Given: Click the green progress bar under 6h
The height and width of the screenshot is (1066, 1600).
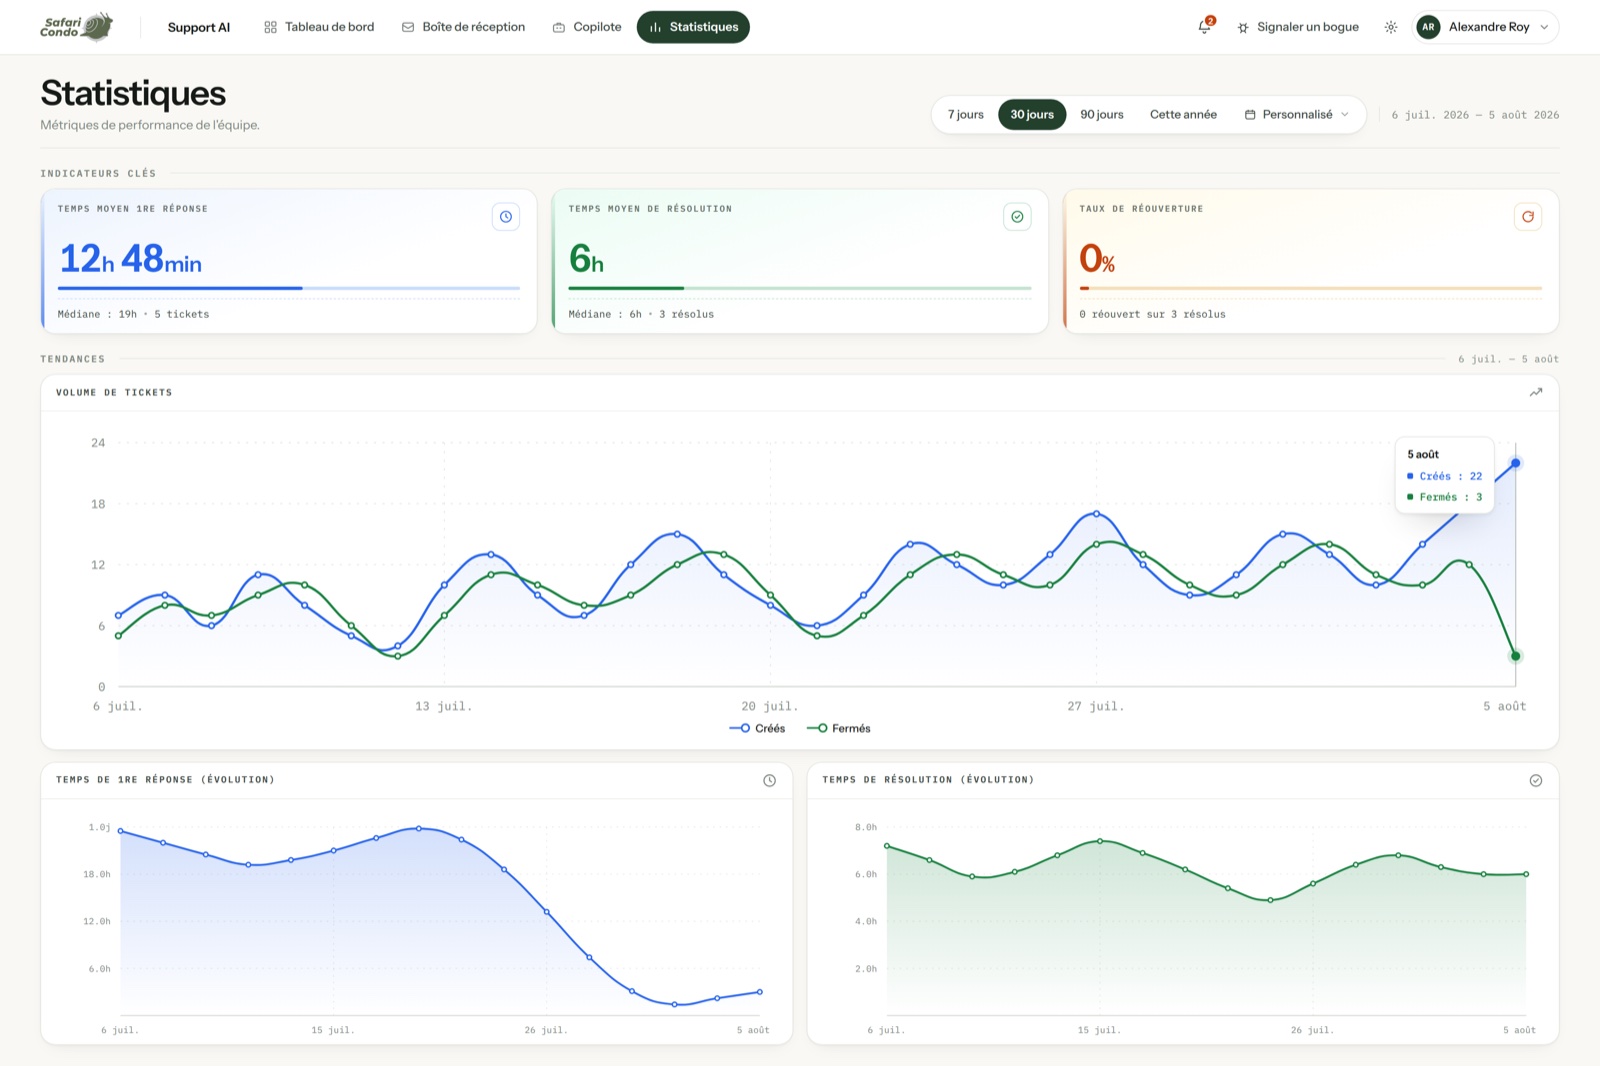Looking at the screenshot, I should [800, 288].
